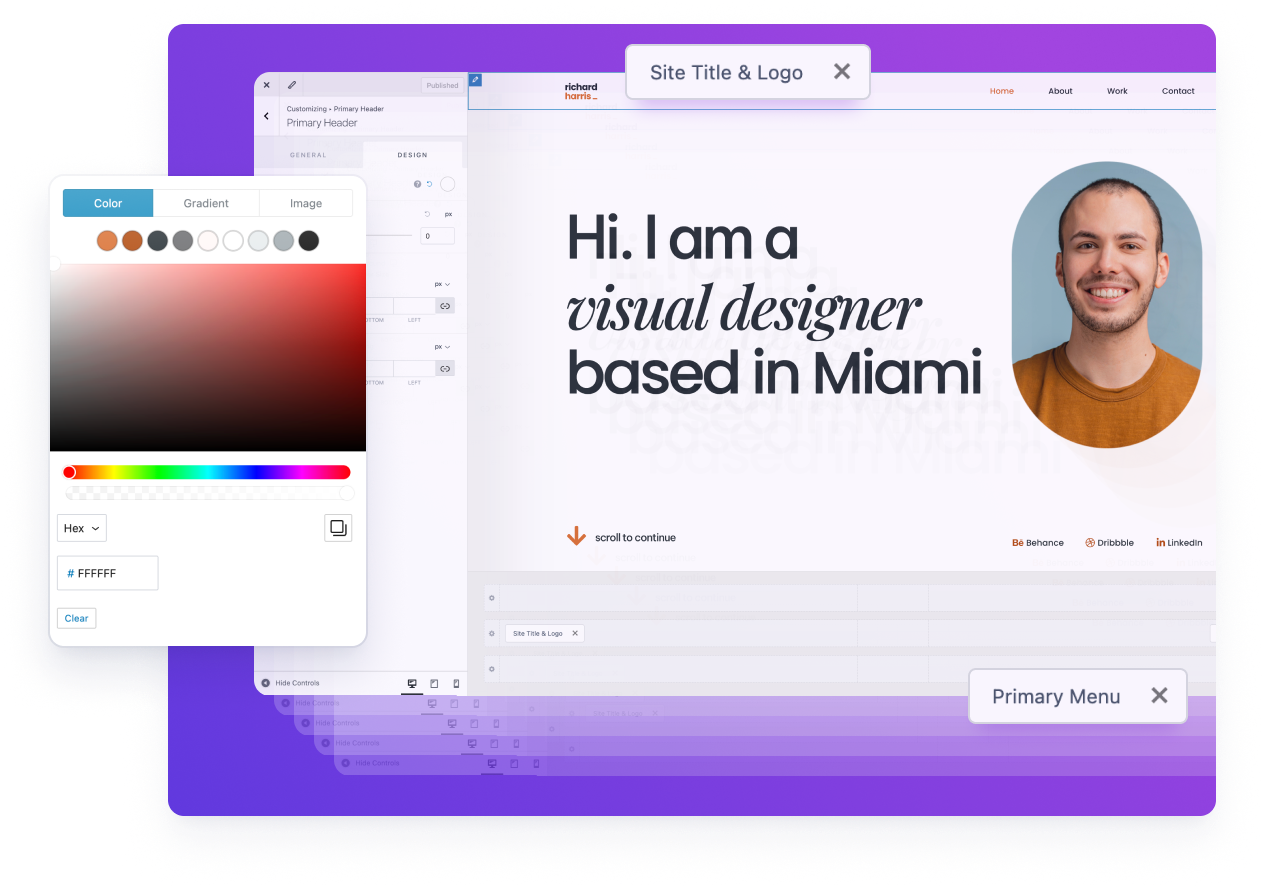1264x888 pixels.
Task: Select the Gradient tab in color picker
Action: tap(206, 203)
